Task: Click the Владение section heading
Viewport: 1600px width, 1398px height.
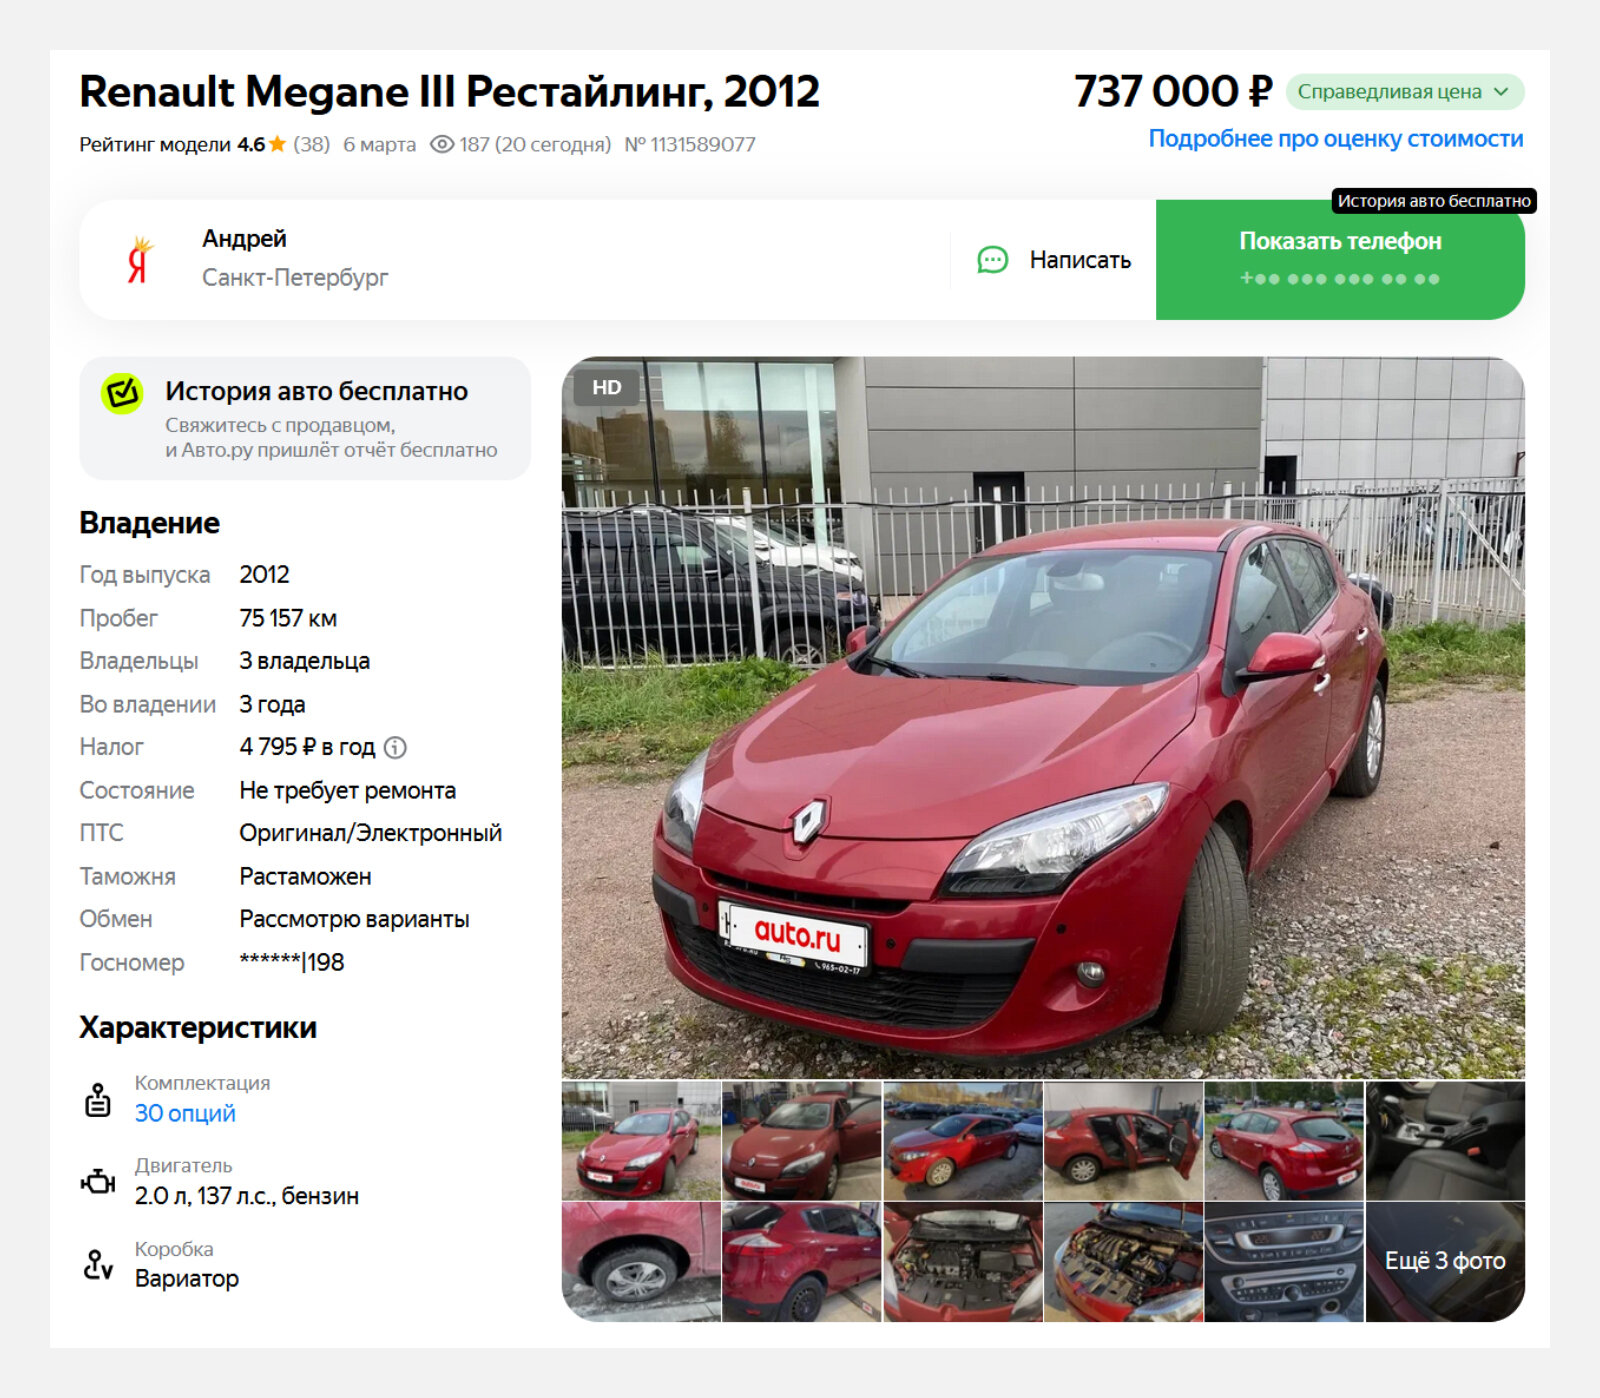Action: click(x=150, y=523)
